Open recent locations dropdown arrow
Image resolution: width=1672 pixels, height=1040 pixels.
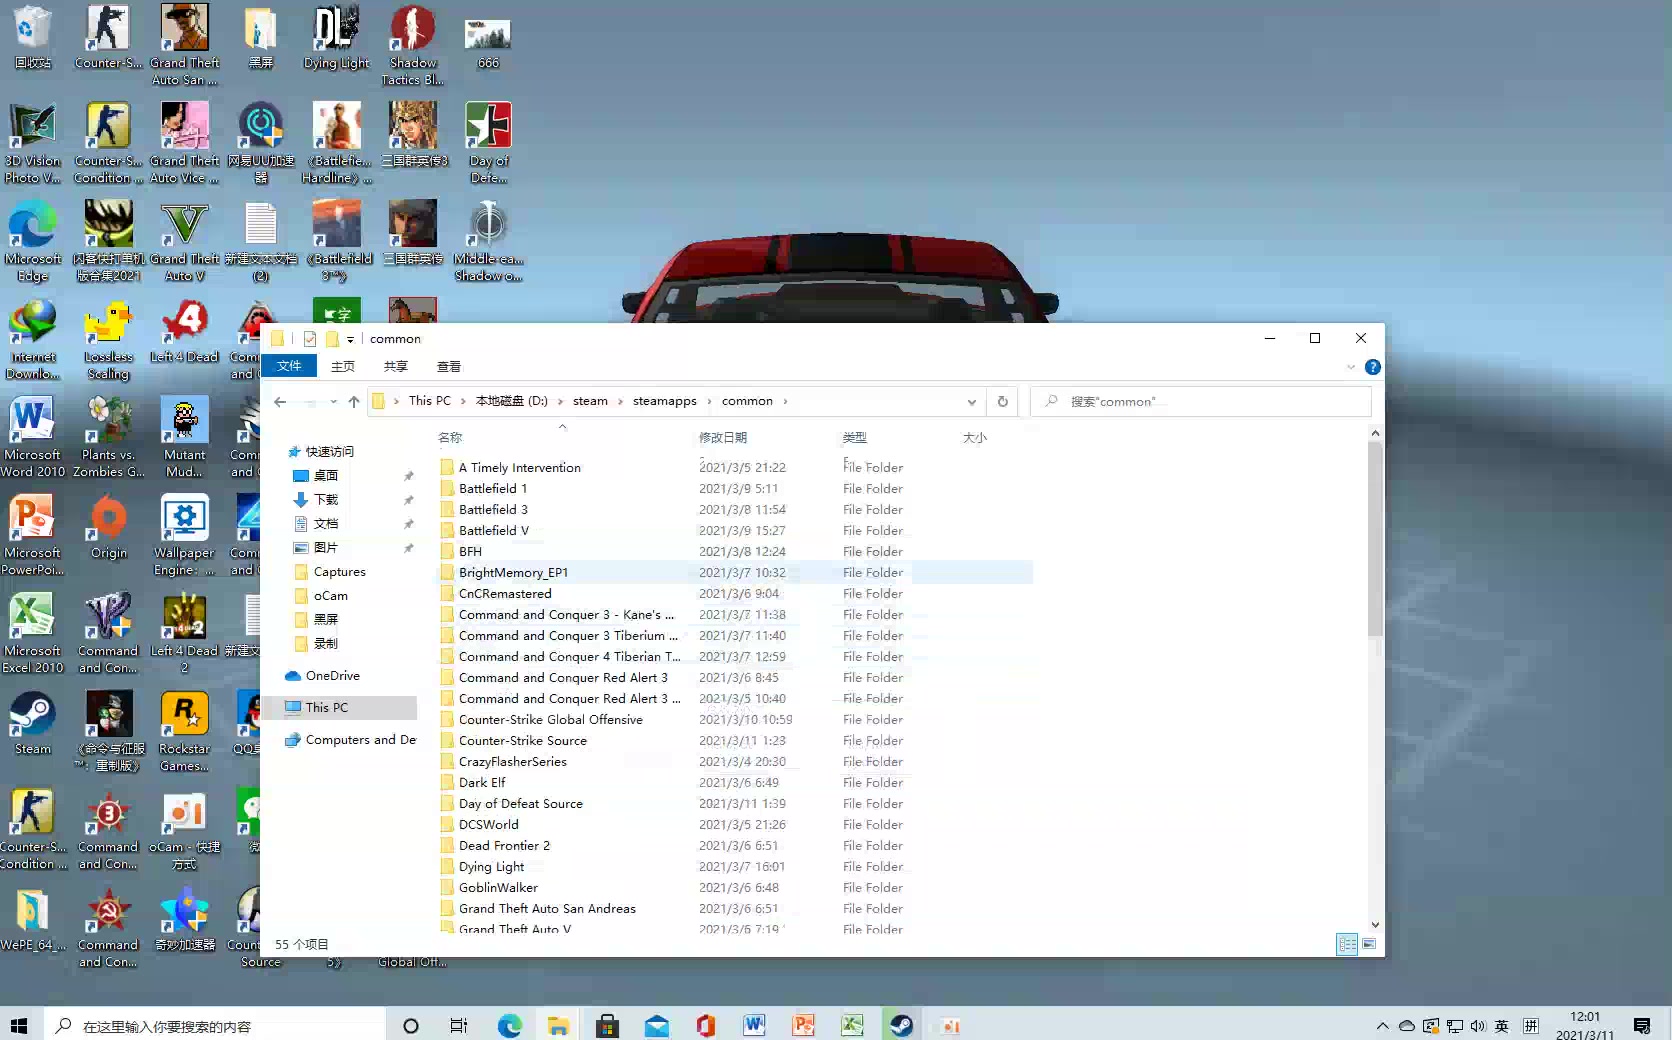(333, 401)
